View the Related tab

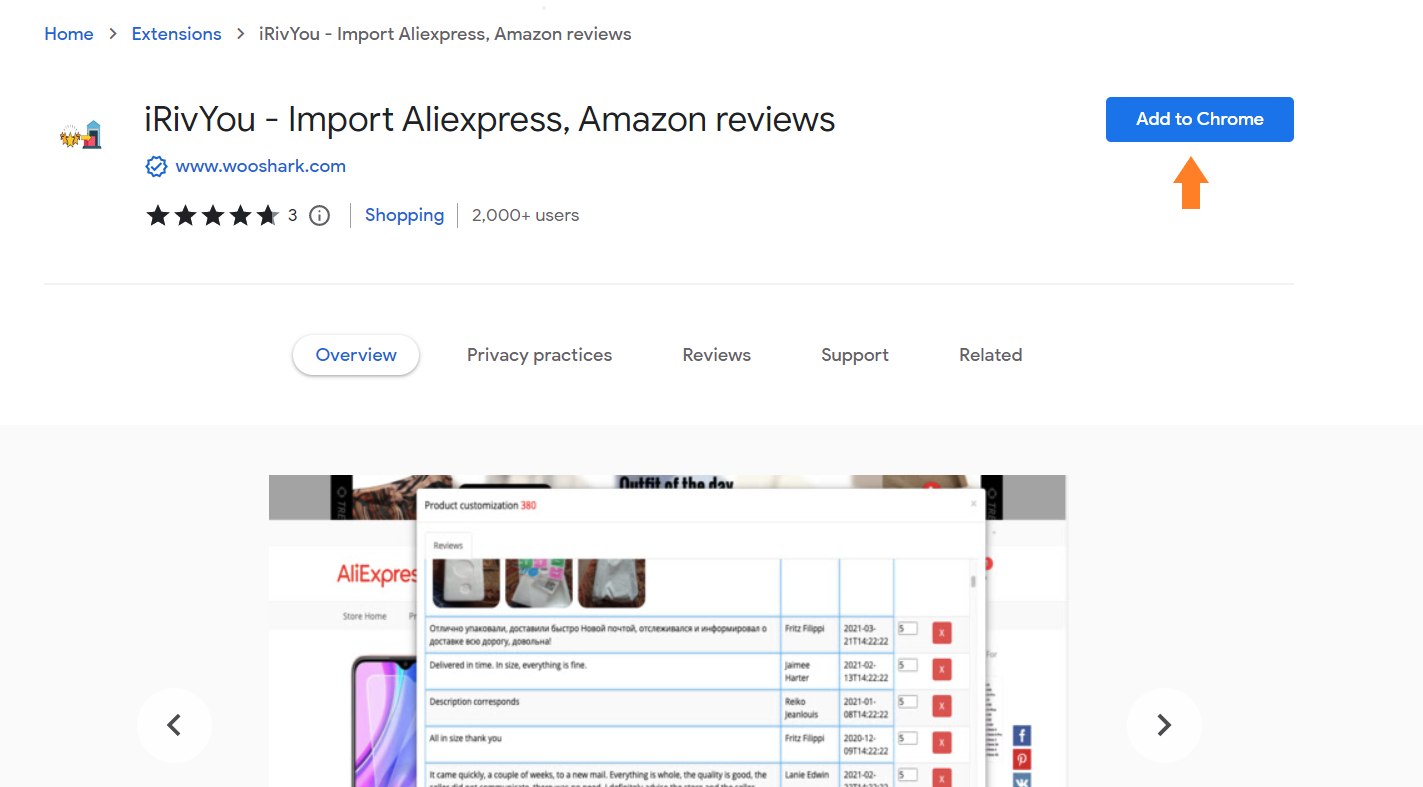[990, 355]
